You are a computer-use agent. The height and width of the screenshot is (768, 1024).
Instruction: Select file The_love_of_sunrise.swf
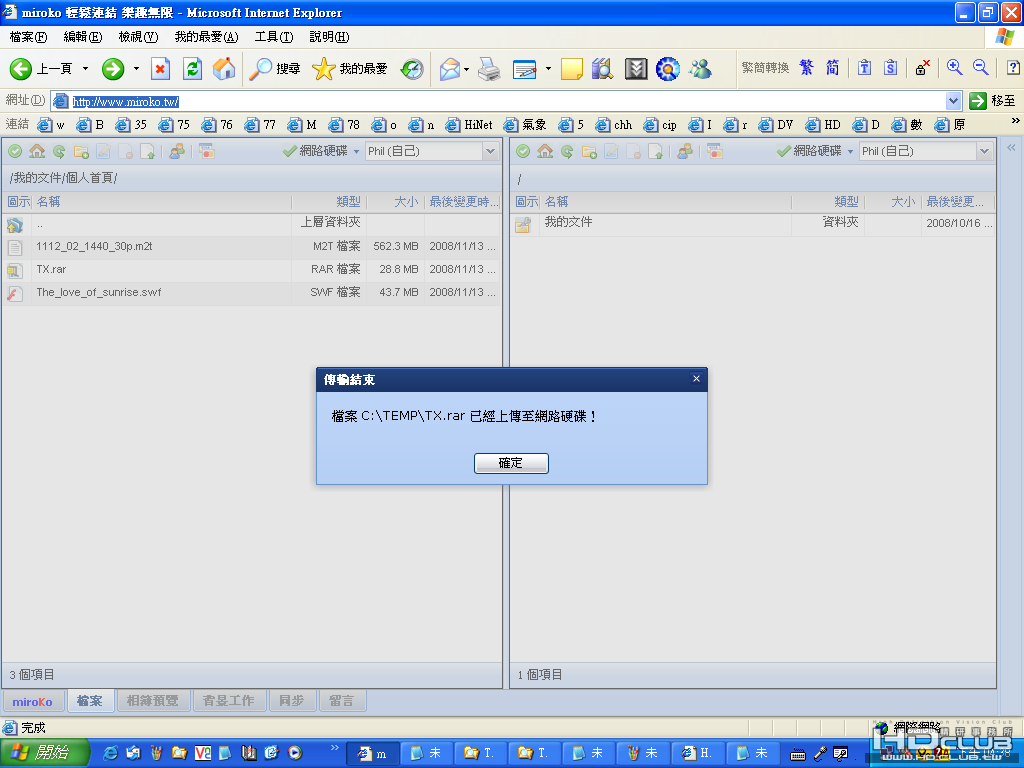pos(251,293)
